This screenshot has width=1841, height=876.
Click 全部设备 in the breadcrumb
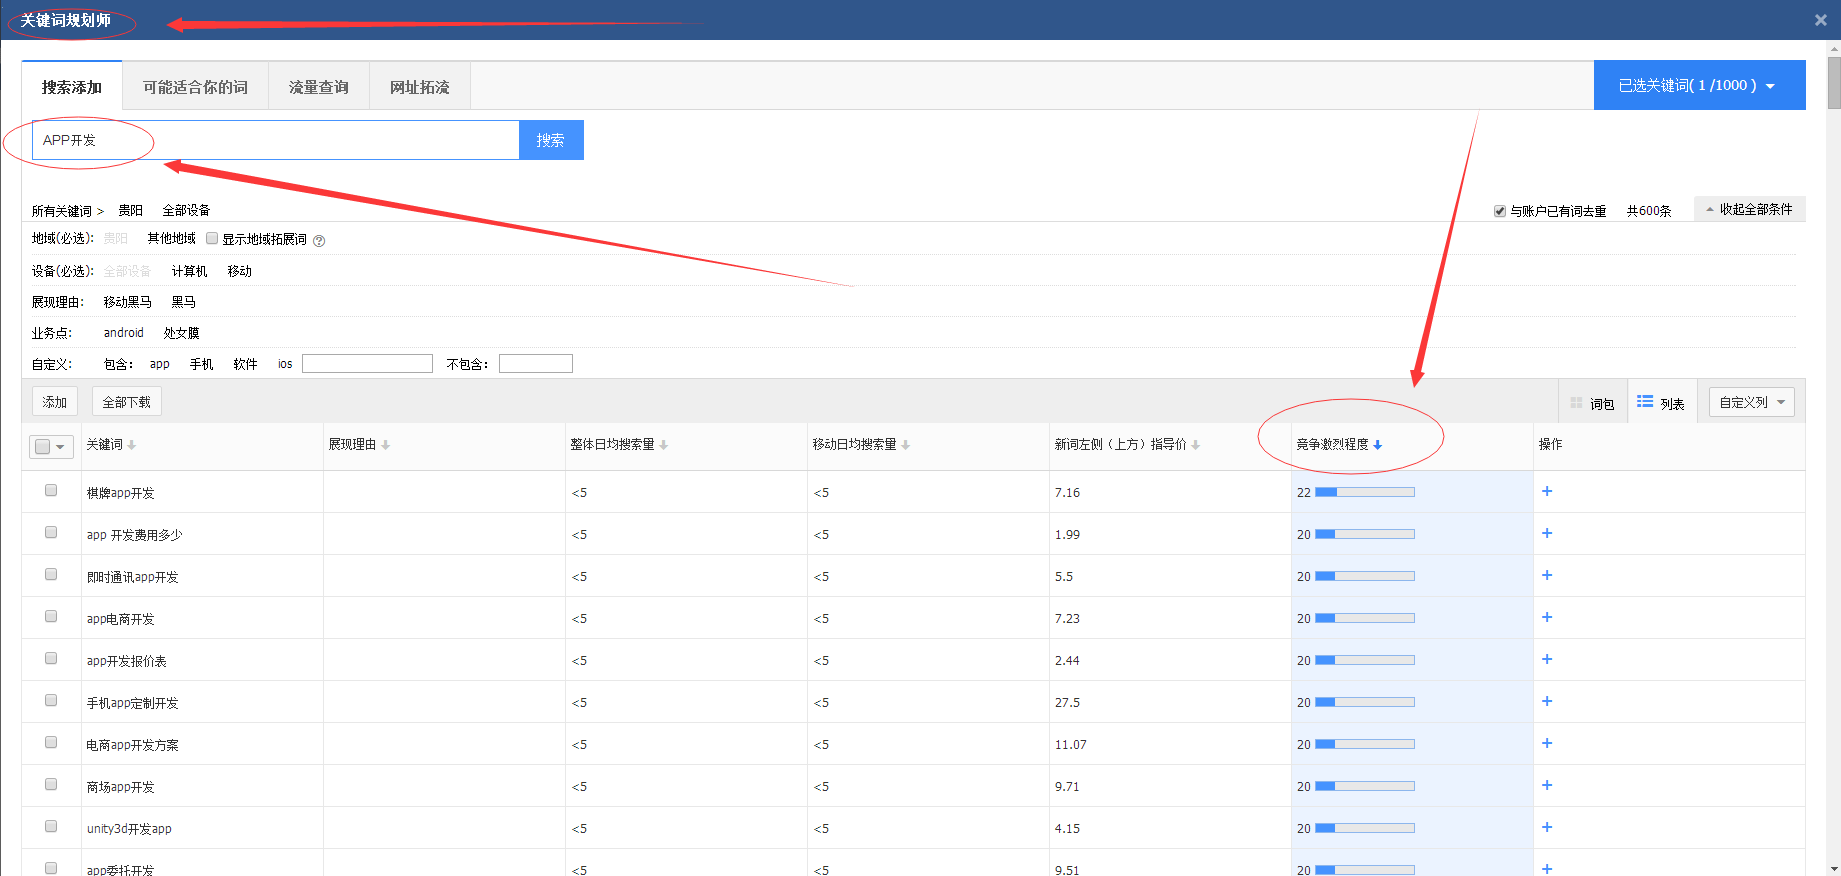(186, 210)
